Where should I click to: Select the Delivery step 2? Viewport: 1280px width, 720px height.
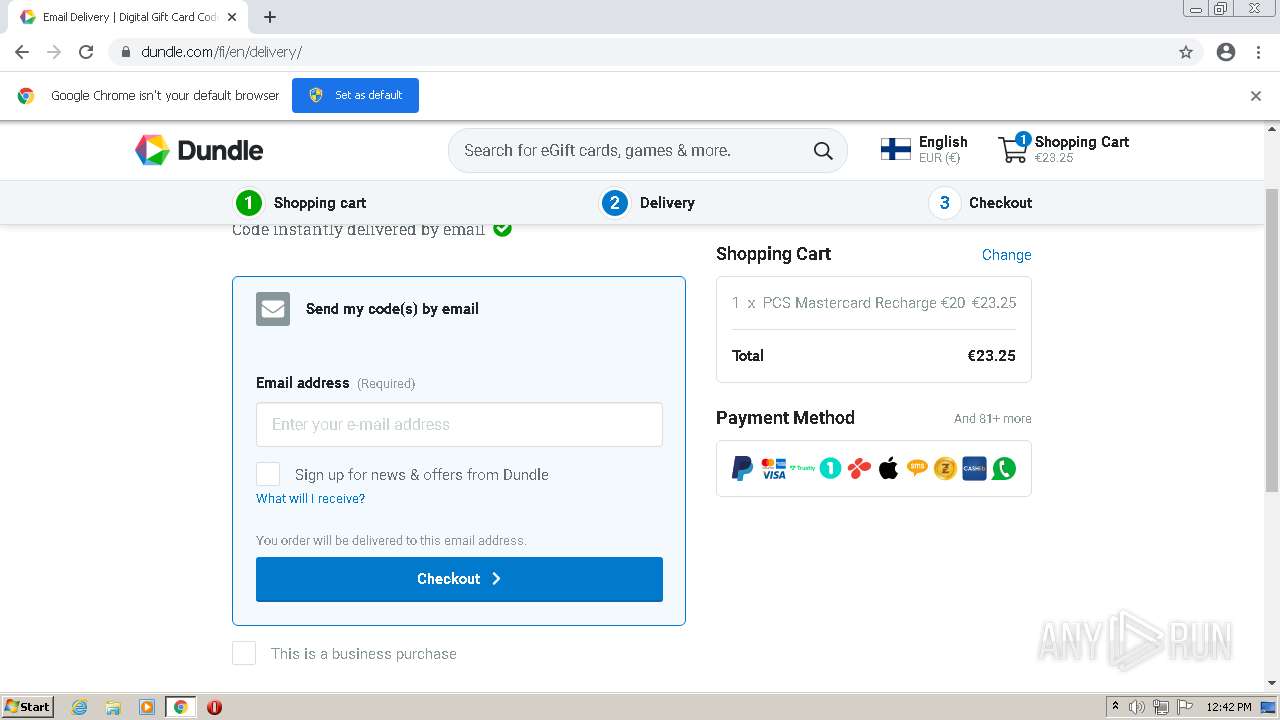tap(648, 203)
